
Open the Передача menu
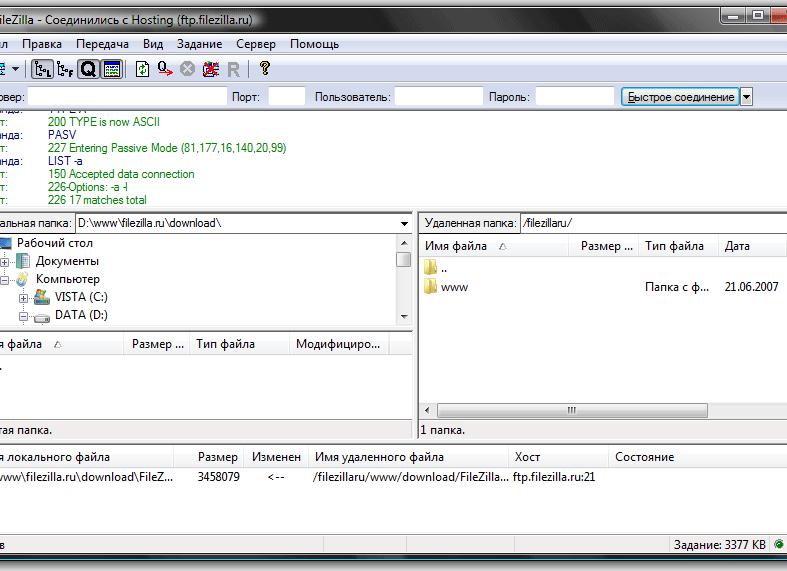102,44
